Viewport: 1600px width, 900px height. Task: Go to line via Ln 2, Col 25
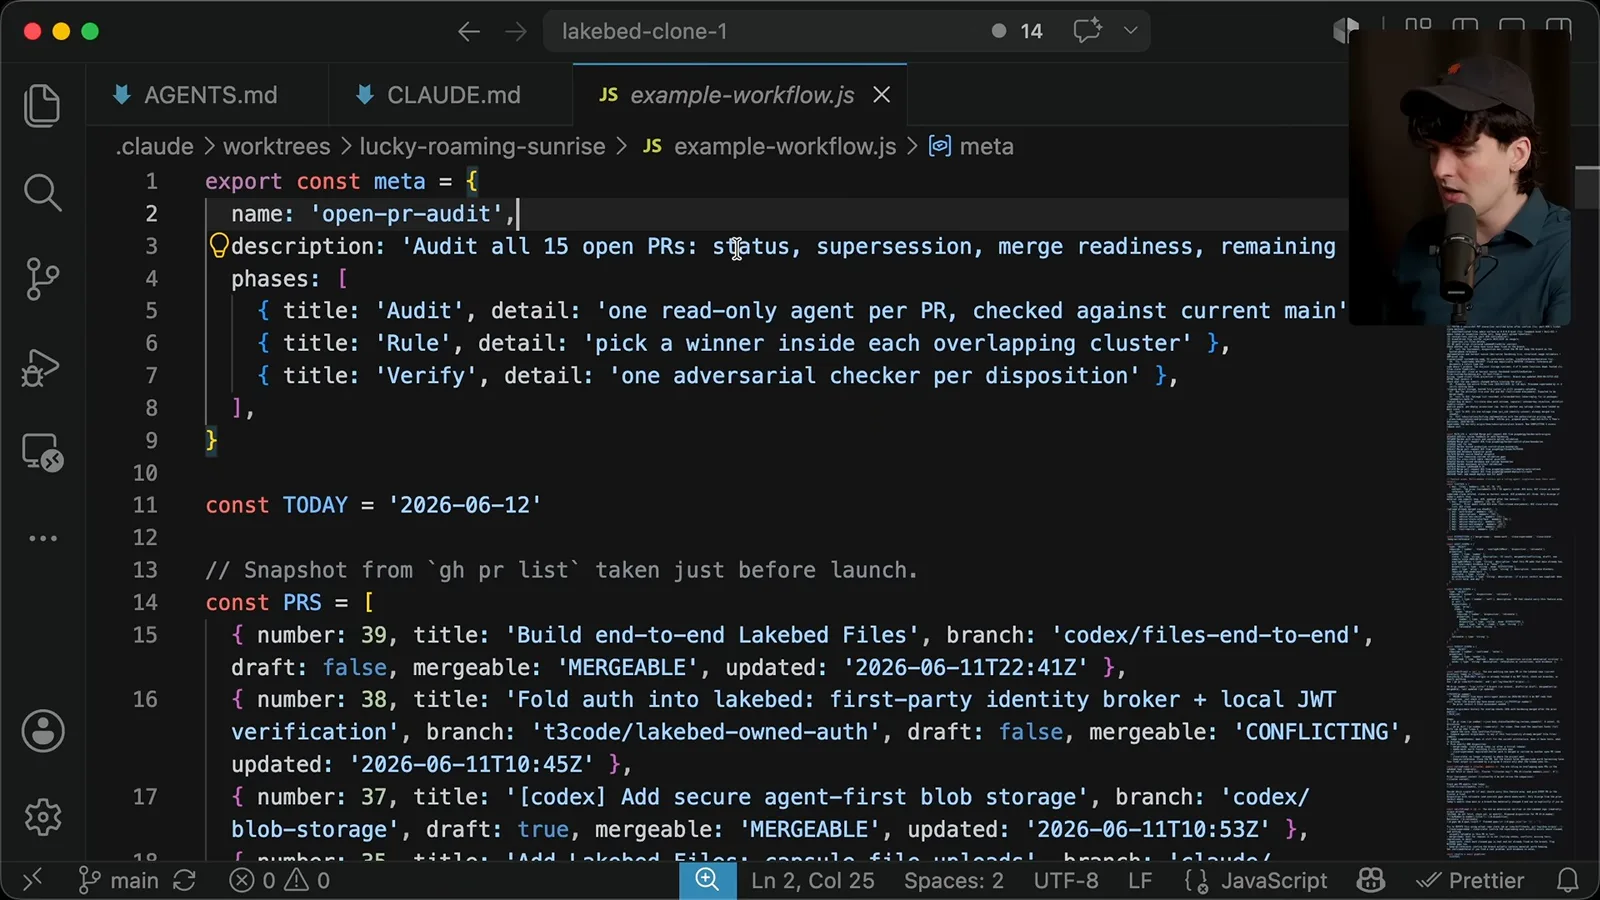[813, 880]
